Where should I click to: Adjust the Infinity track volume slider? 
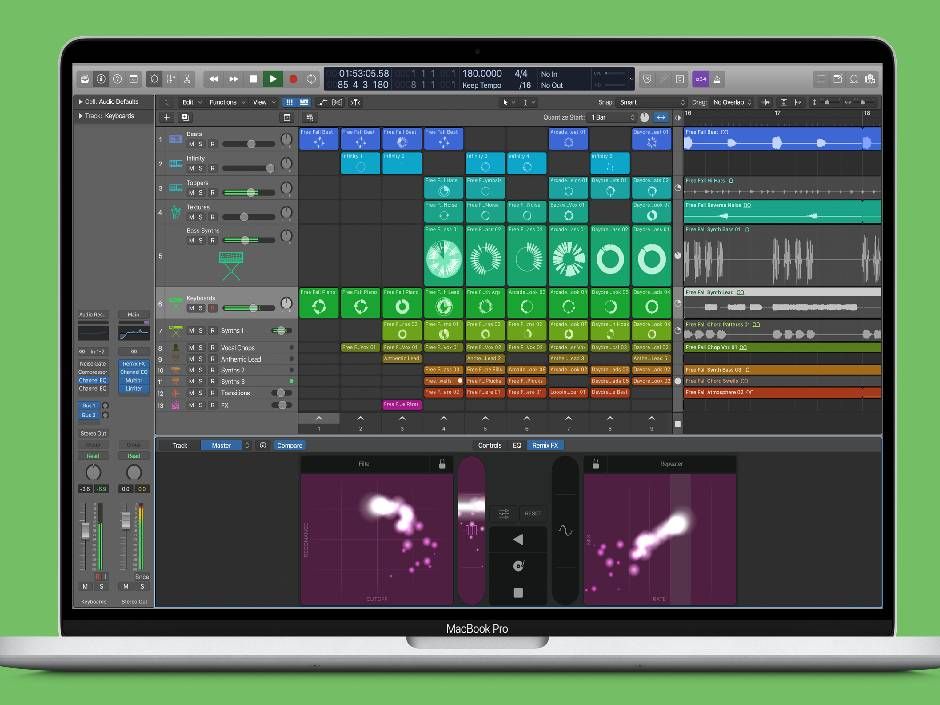coord(248,168)
